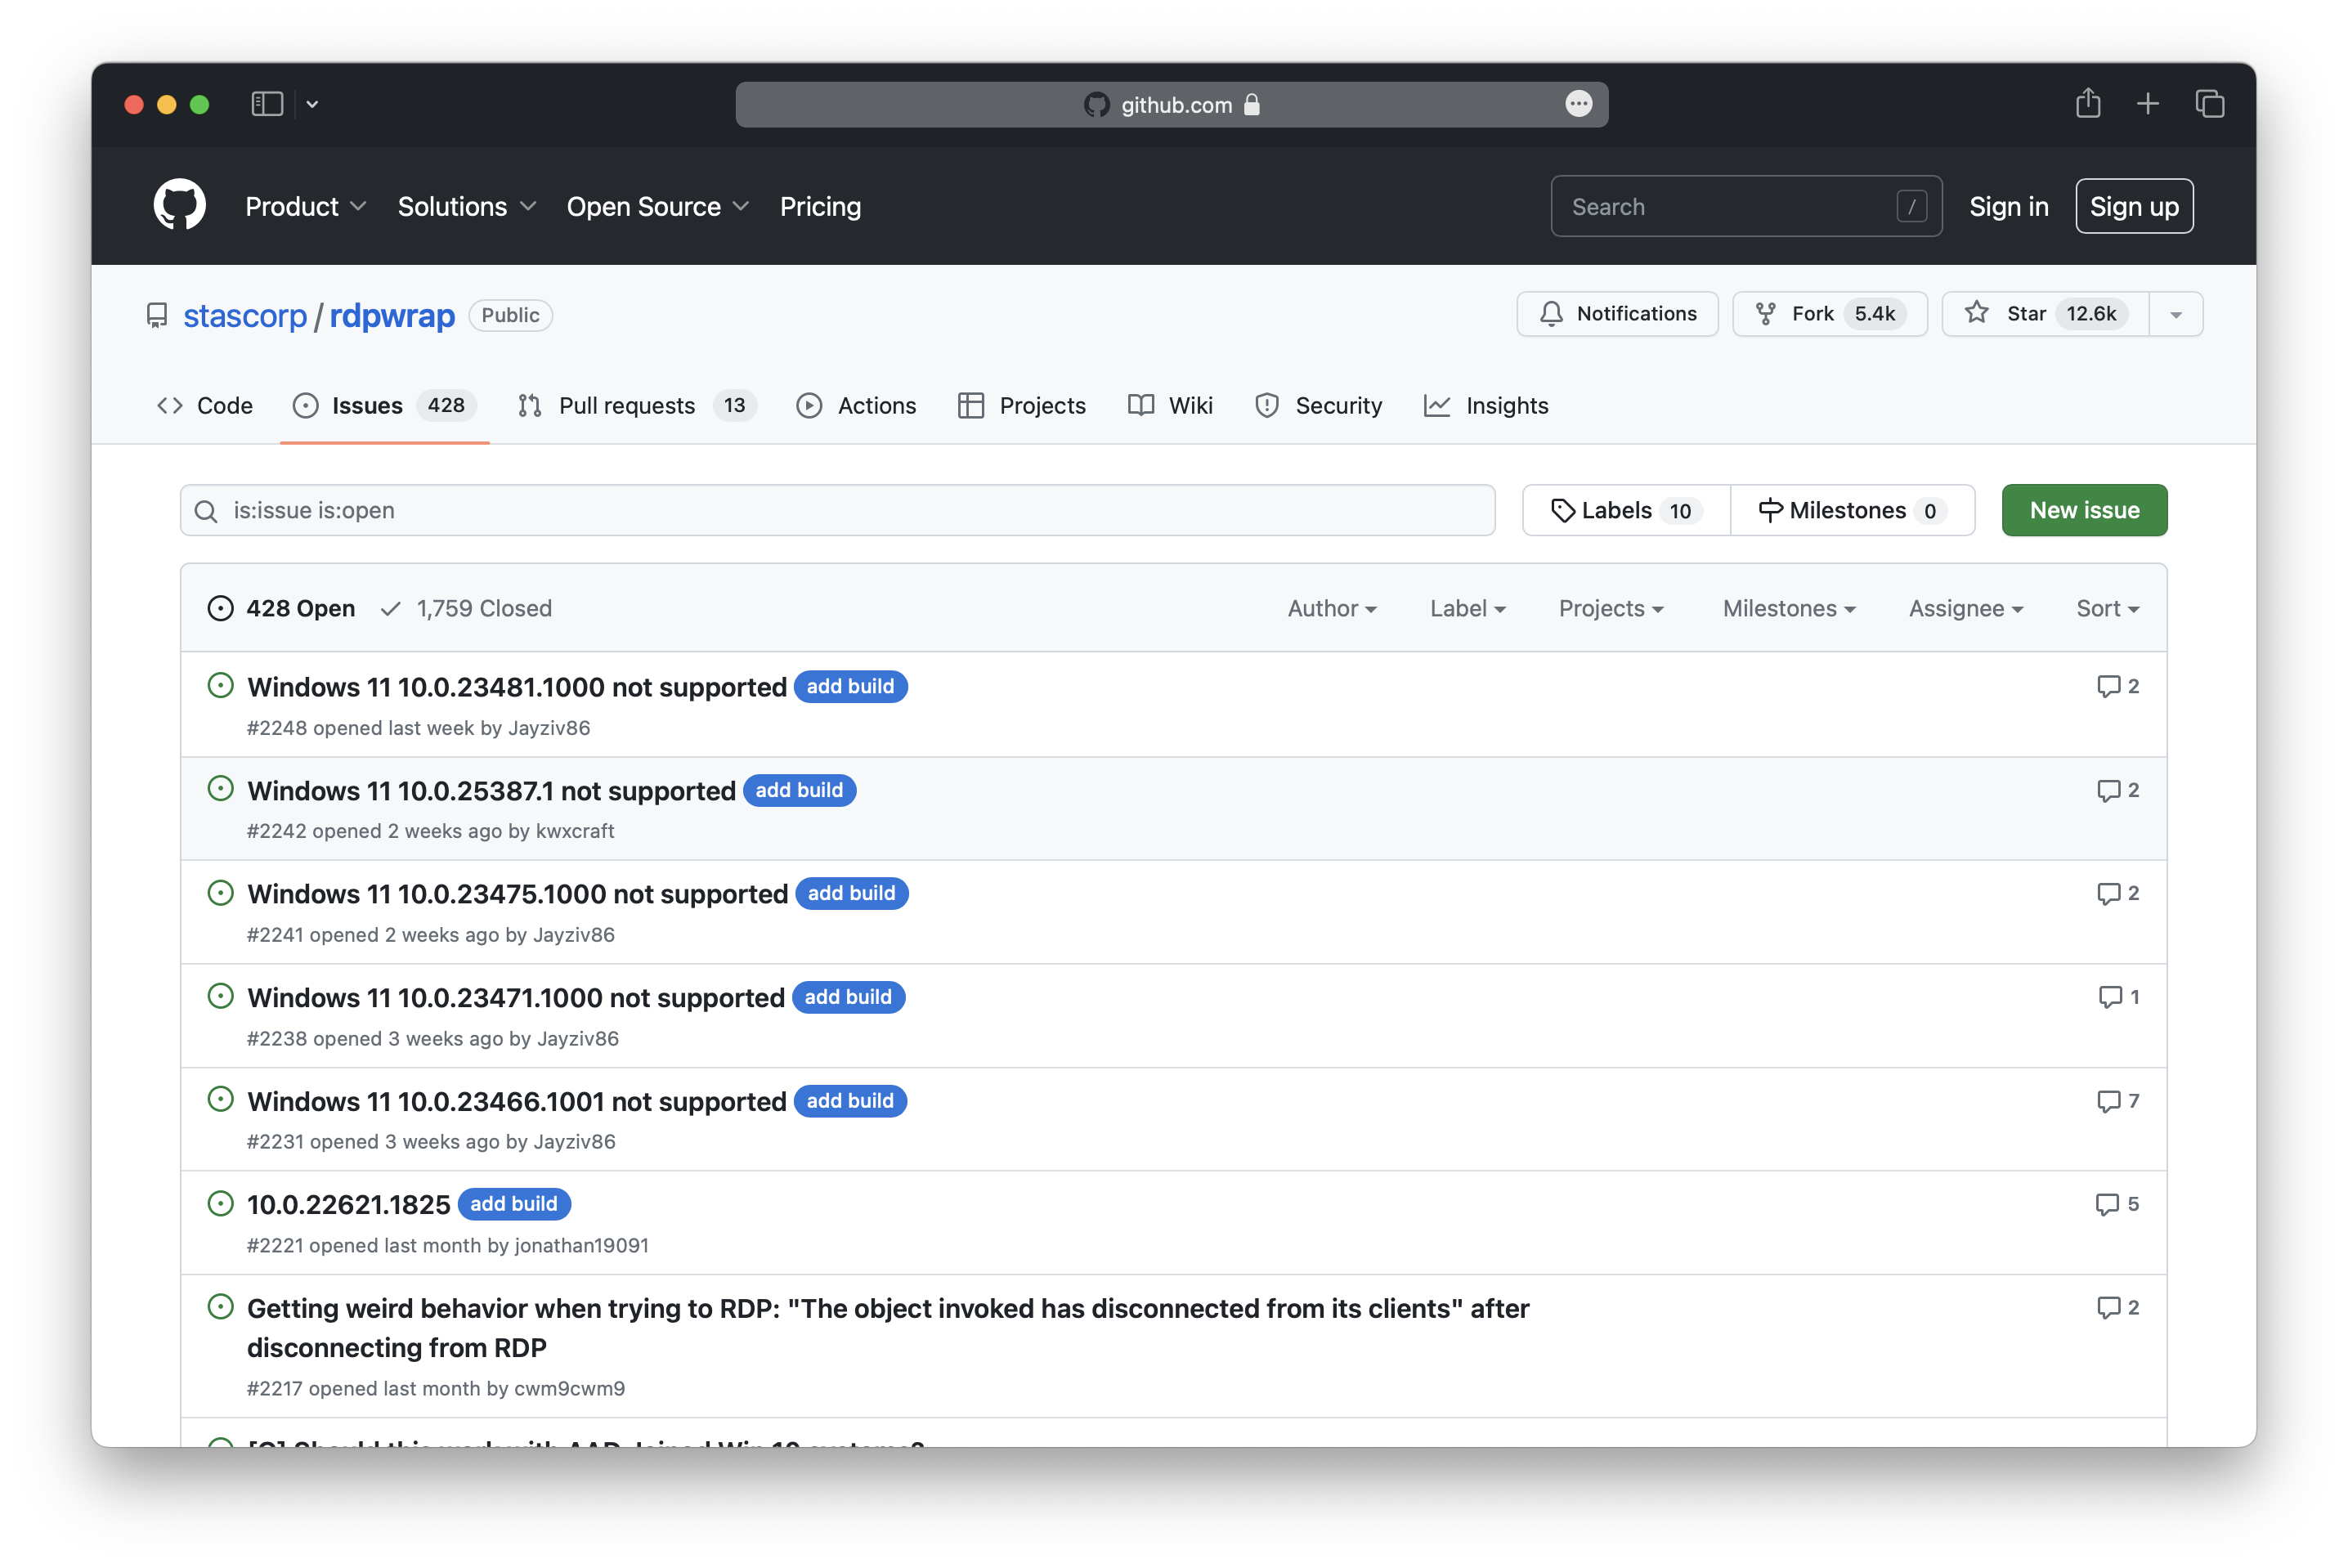Screen dimensions: 2348x1568
Task: Open the Assignee filter dropdown
Action: [x=1966, y=609]
